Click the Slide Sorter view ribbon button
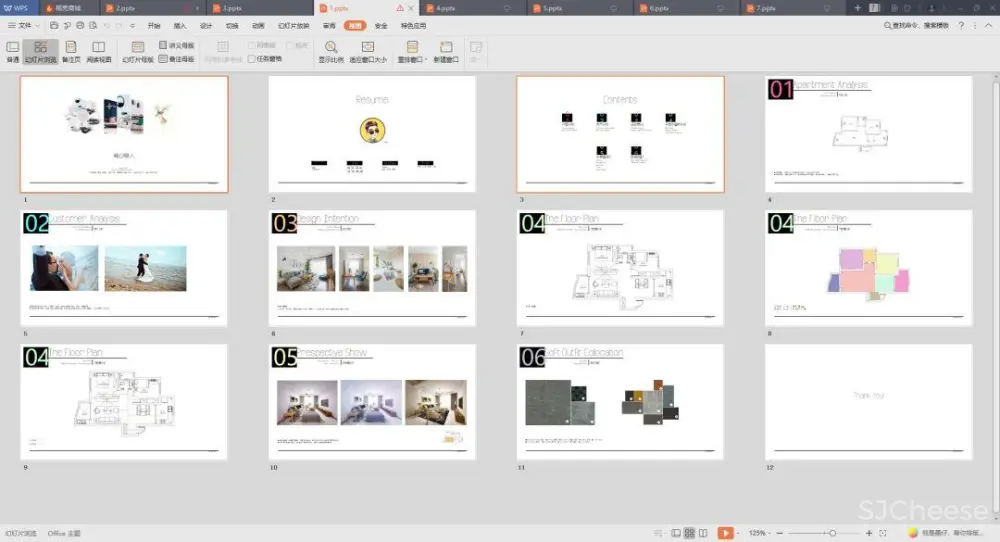1000x542 pixels. coord(40,51)
